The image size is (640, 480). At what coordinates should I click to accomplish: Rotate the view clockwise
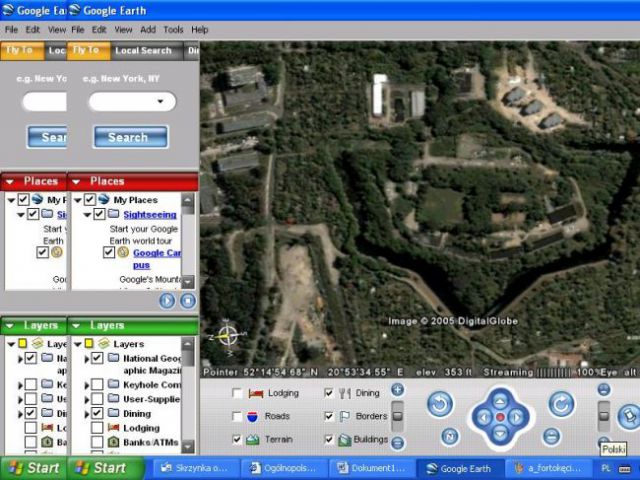pos(561,404)
